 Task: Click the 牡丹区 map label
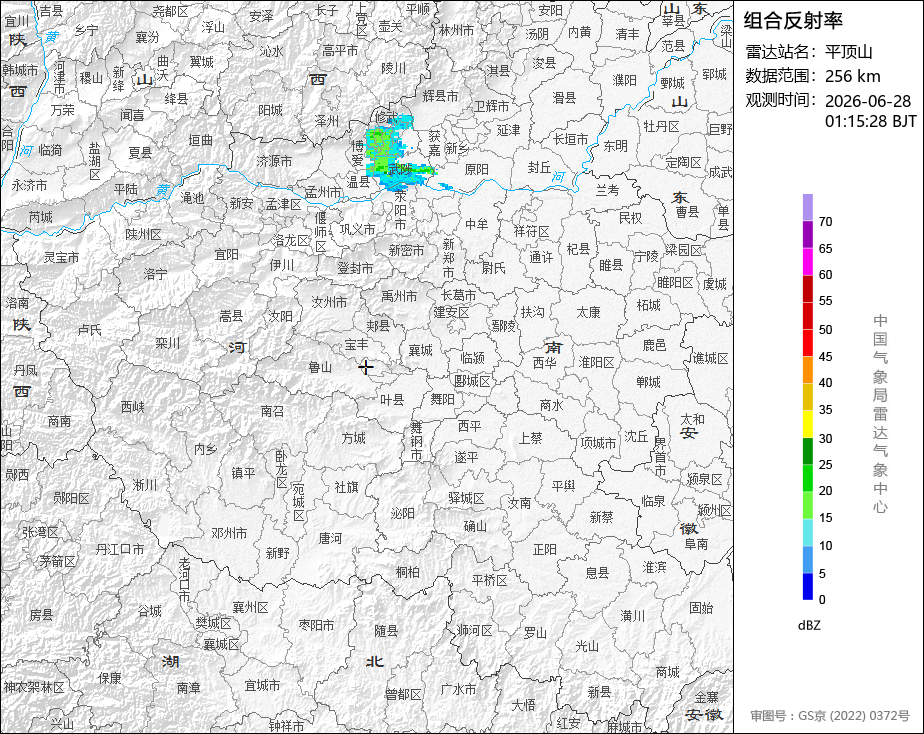(661, 126)
